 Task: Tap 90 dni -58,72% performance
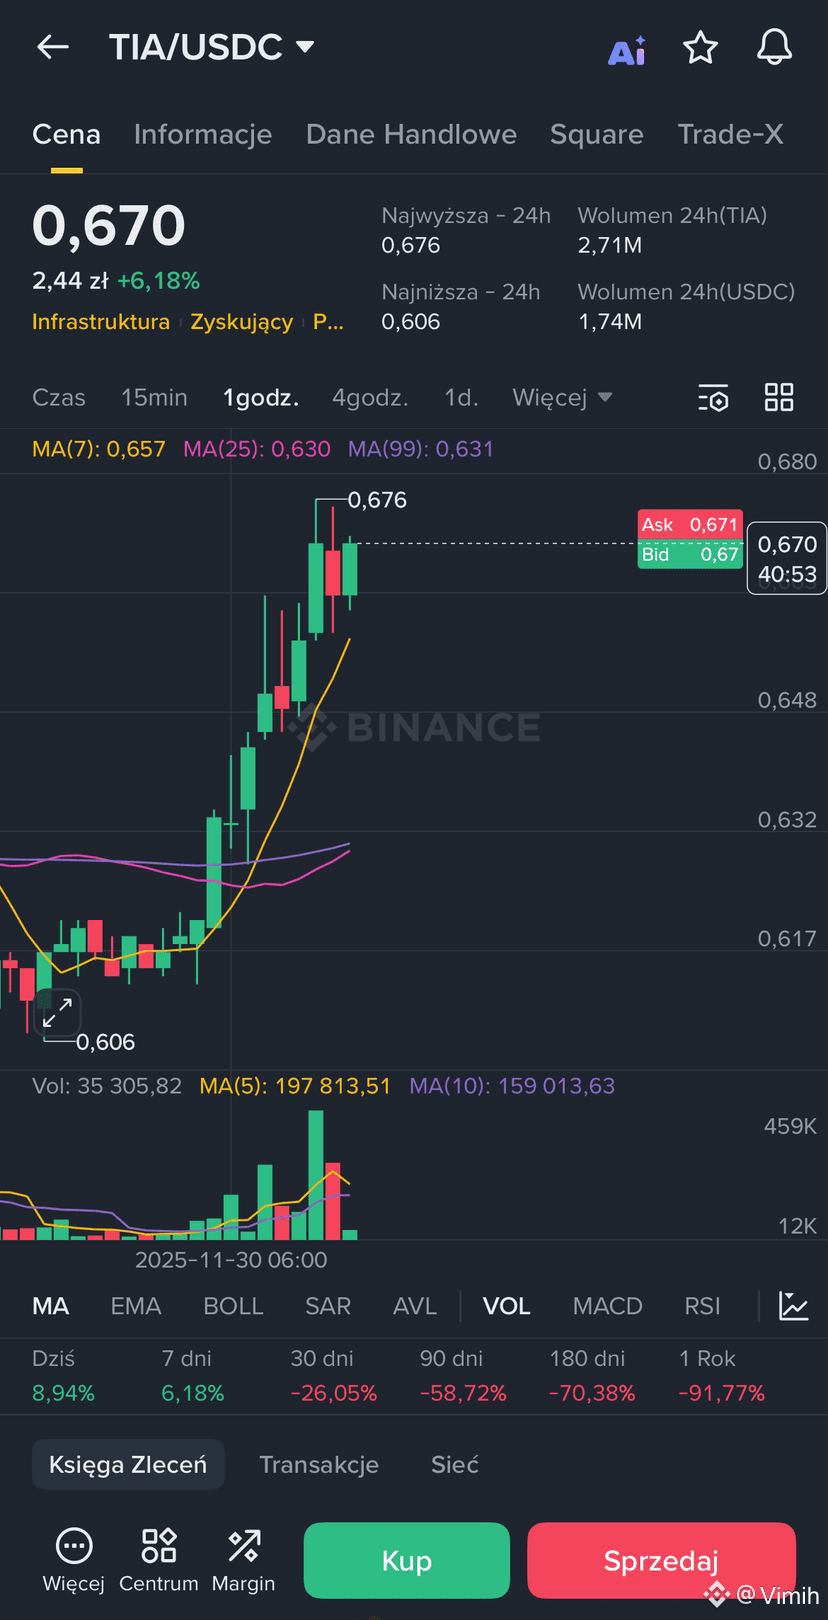click(x=463, y=1376)
